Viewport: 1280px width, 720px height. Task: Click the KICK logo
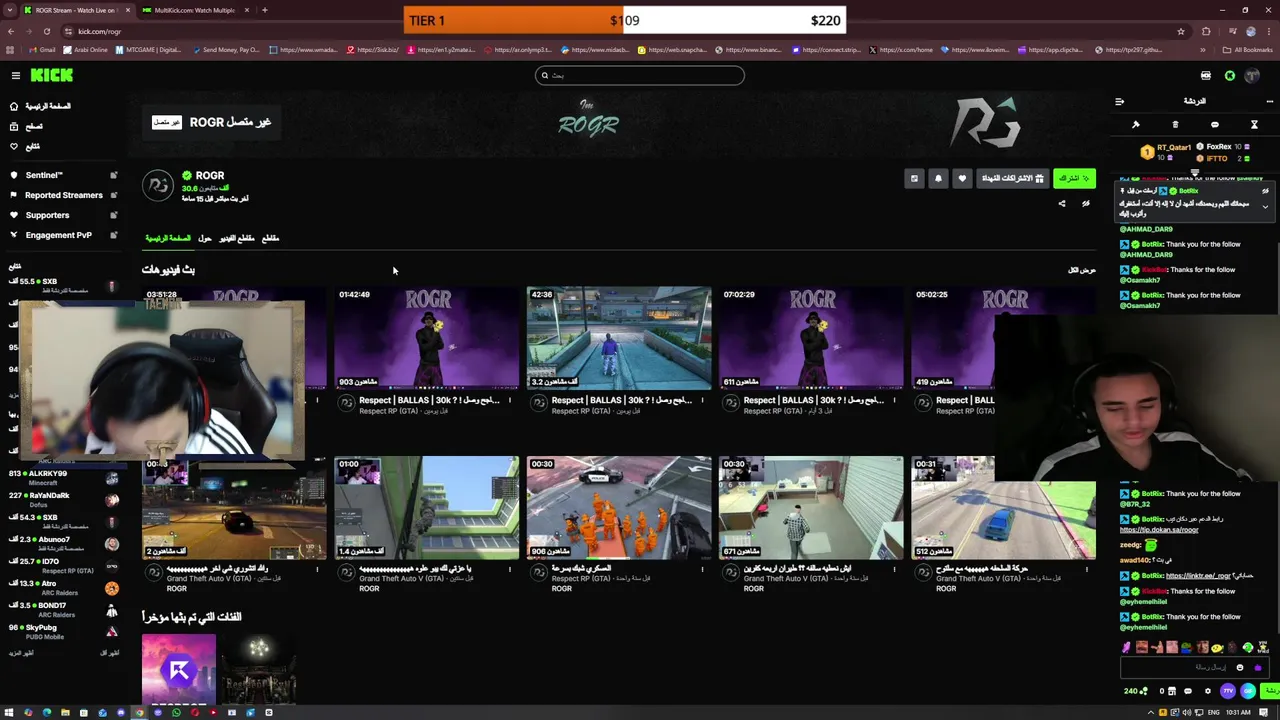click(52, 75)
